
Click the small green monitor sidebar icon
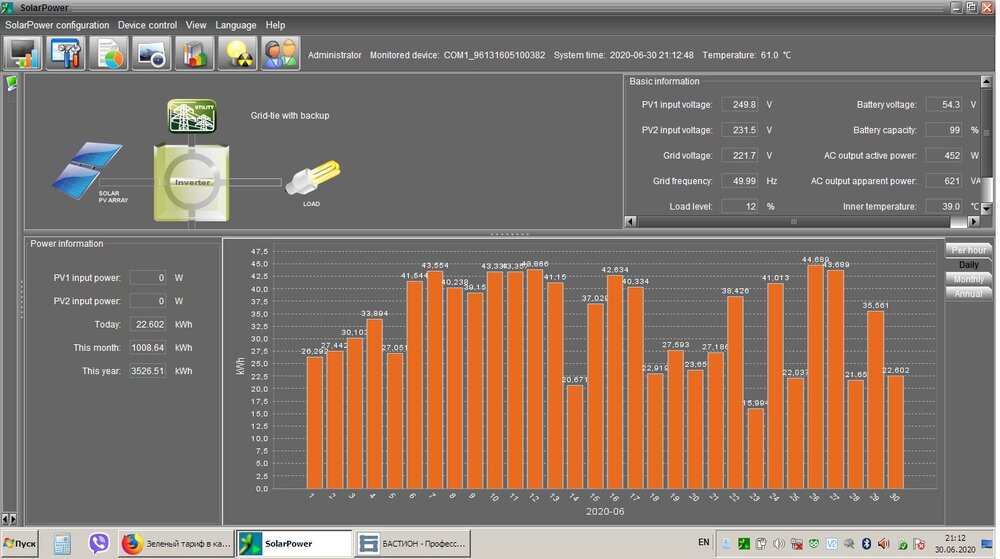coord(11,83)
